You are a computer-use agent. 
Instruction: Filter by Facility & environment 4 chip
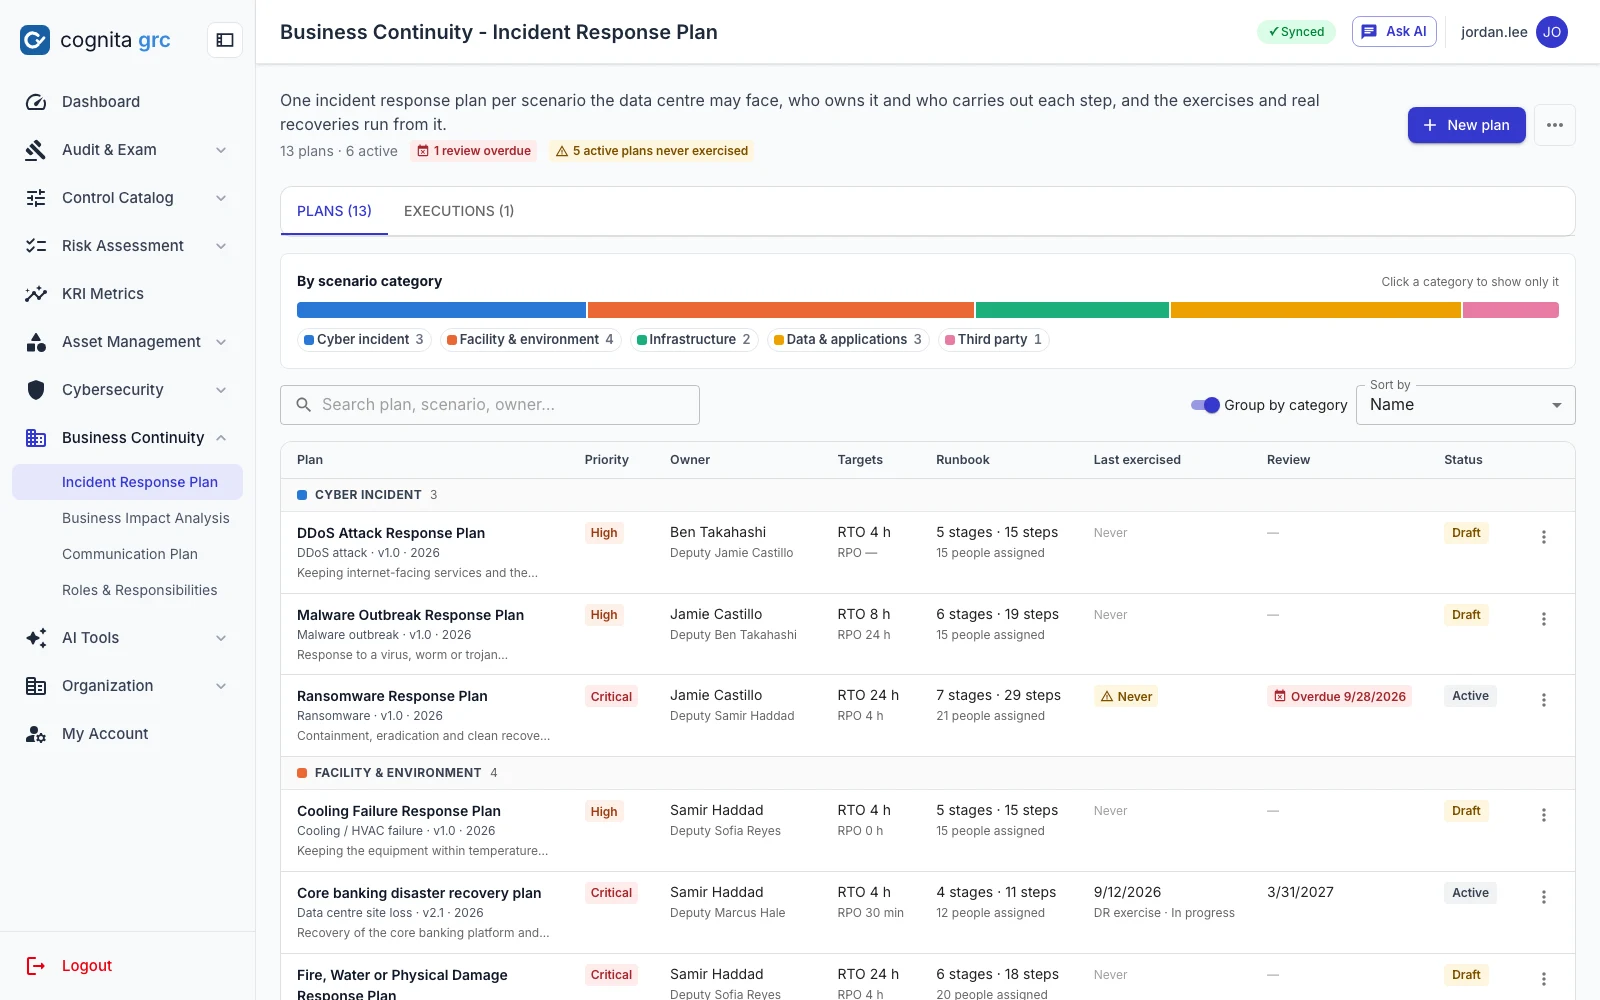(530, 340)
